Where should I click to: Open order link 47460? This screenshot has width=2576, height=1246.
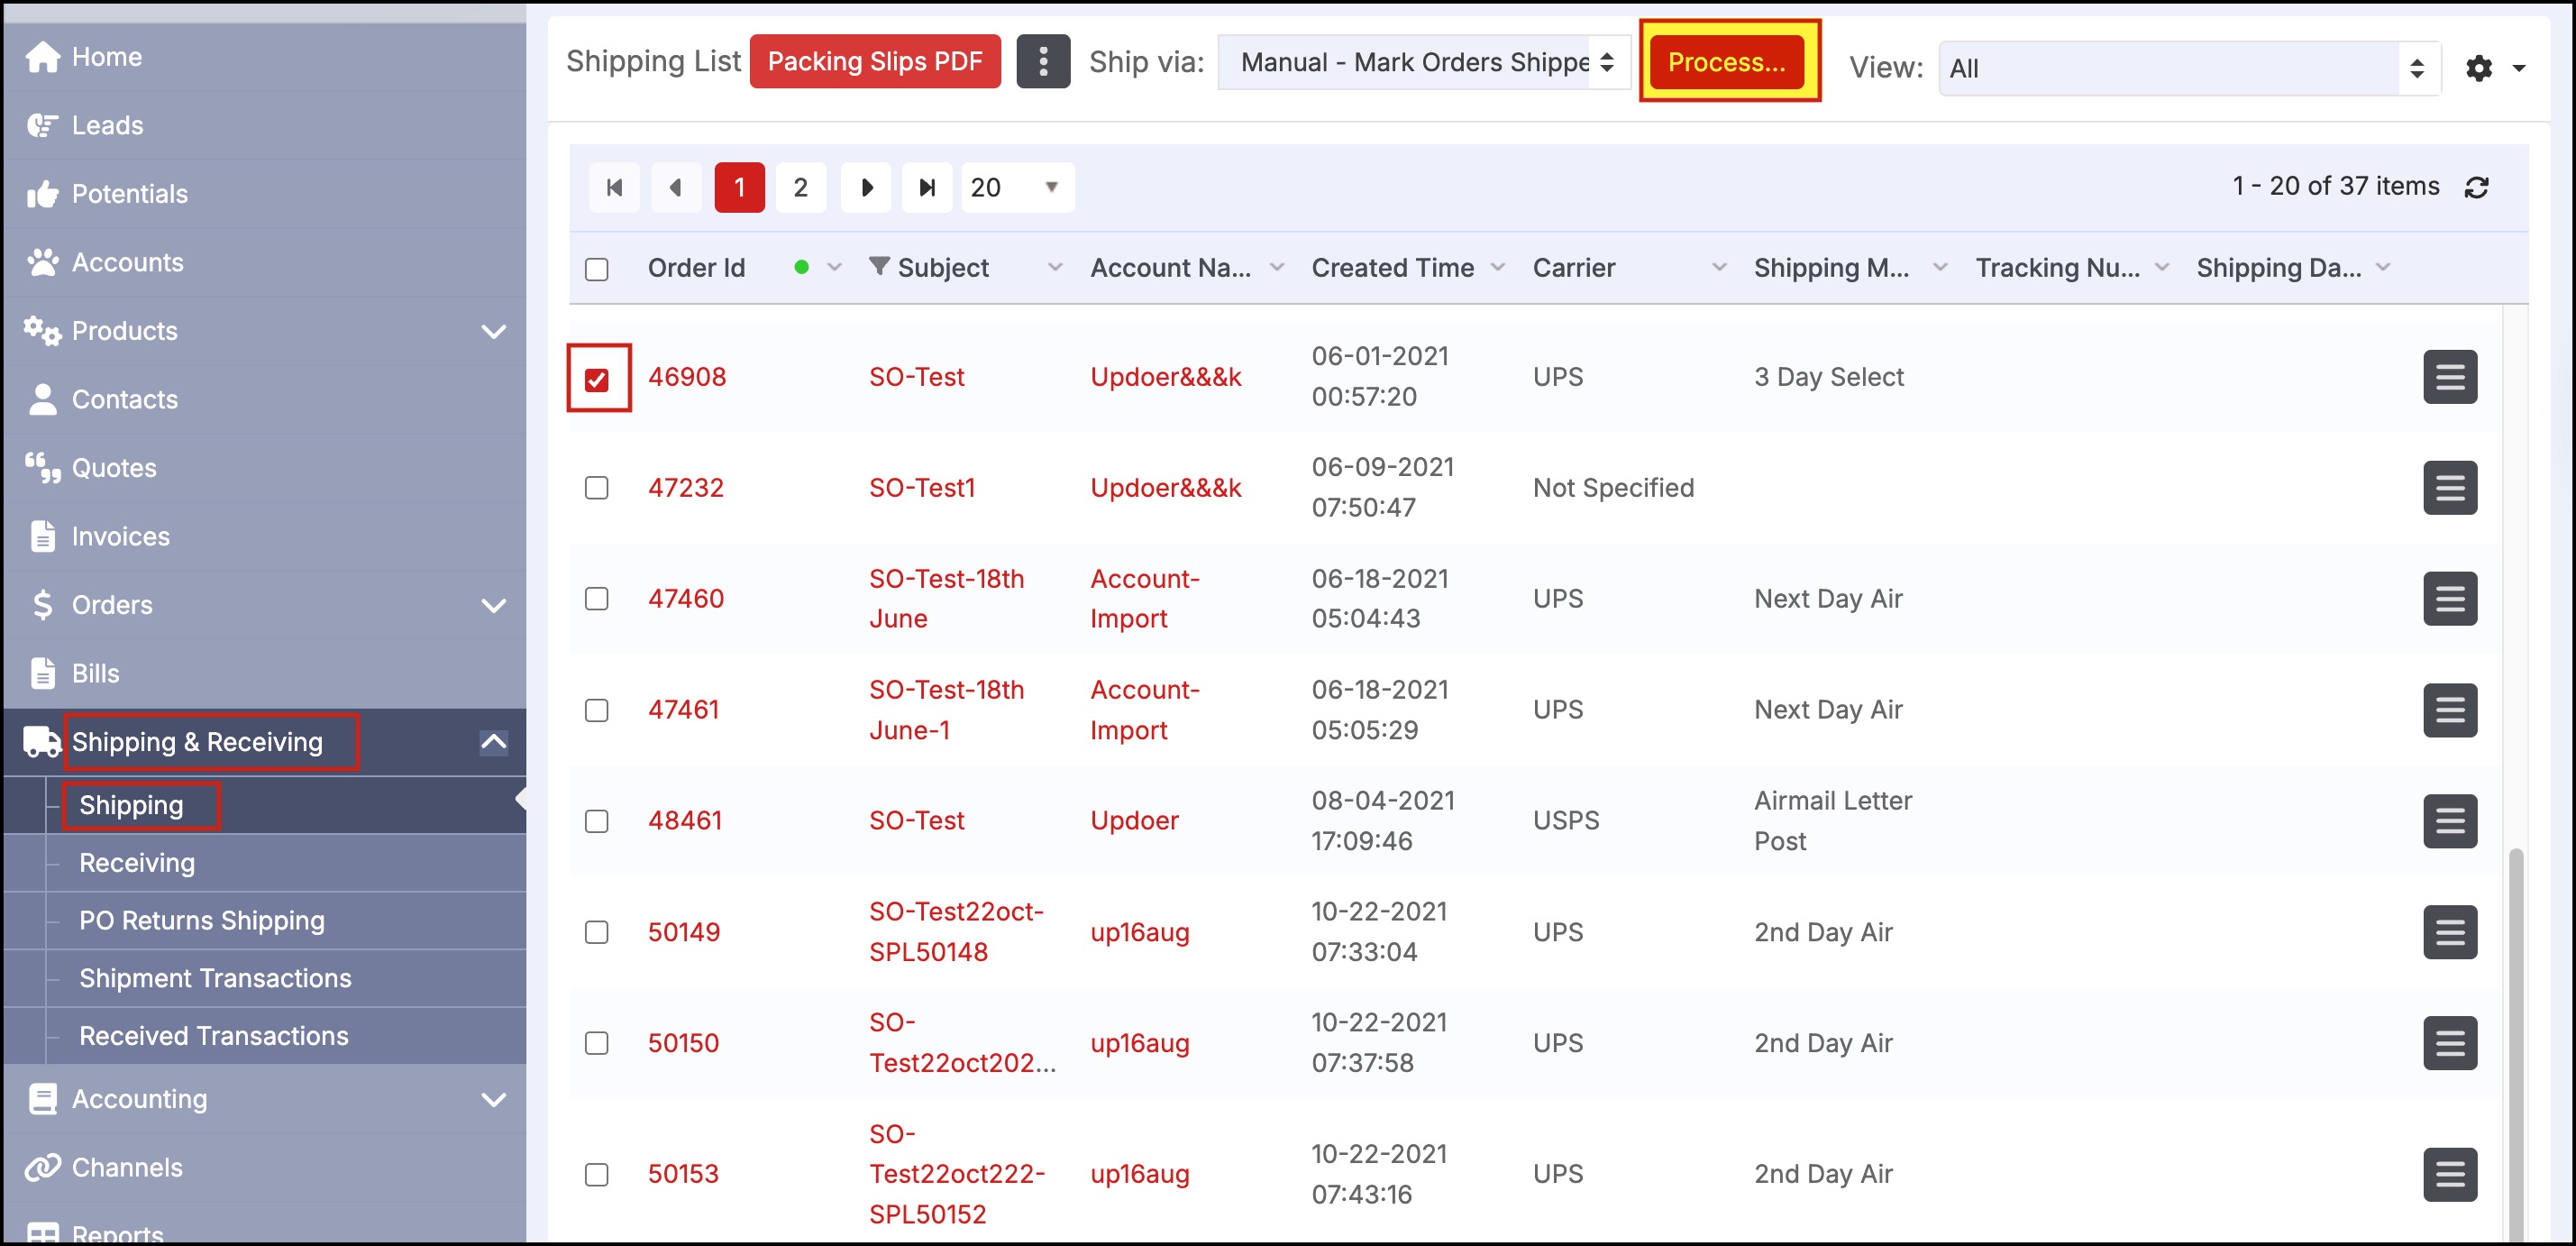click(x=685, y=598)
